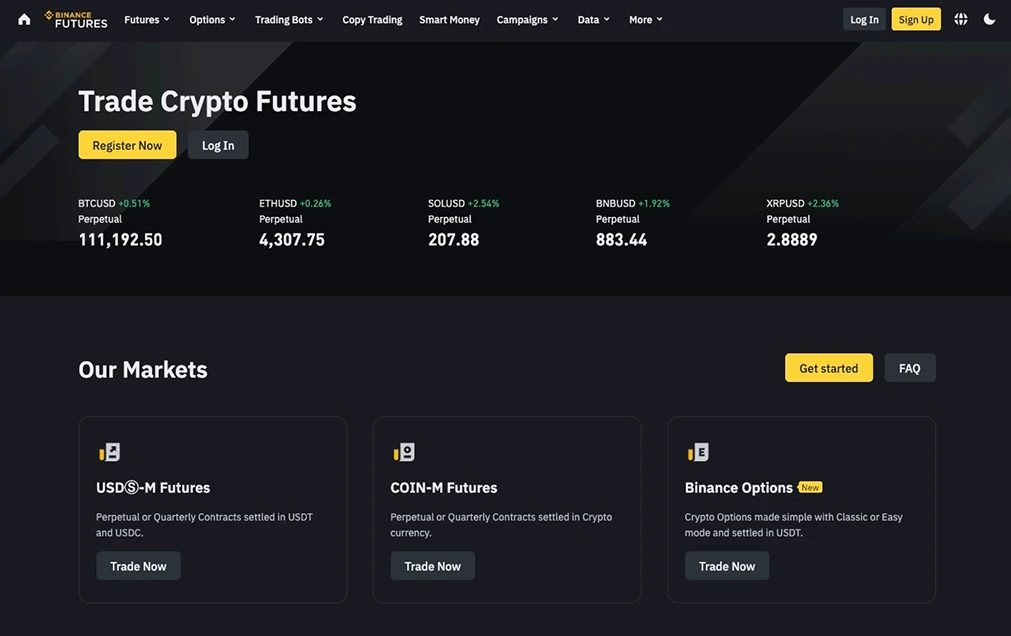Toggle dark mode with the moon icon

tap(989, 18)
